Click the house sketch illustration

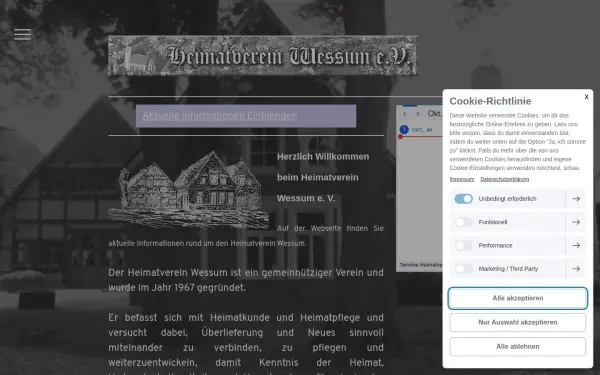(189, 190)
